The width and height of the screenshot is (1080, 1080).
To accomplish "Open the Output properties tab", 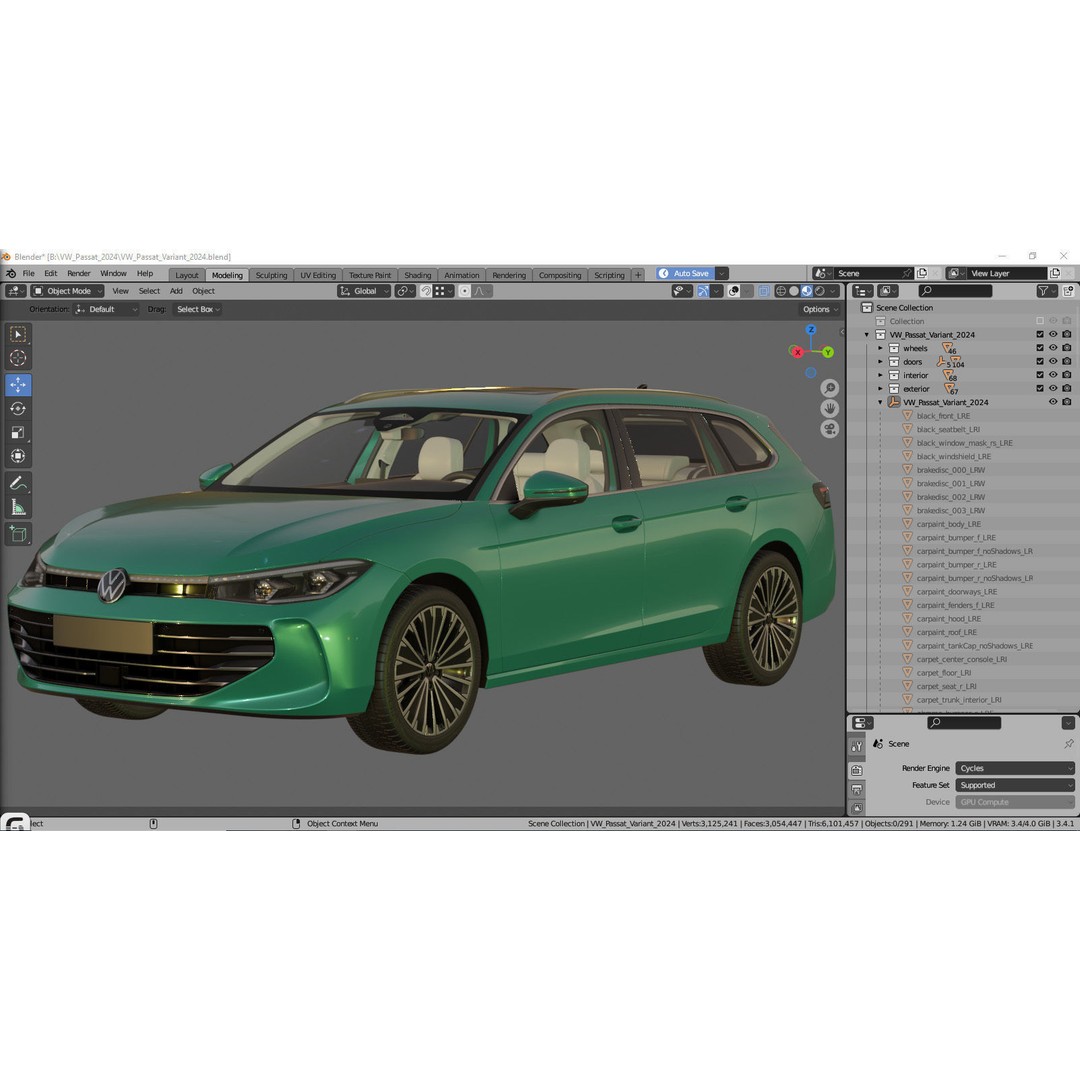I will pyautogui.click(x=856, y=789).
